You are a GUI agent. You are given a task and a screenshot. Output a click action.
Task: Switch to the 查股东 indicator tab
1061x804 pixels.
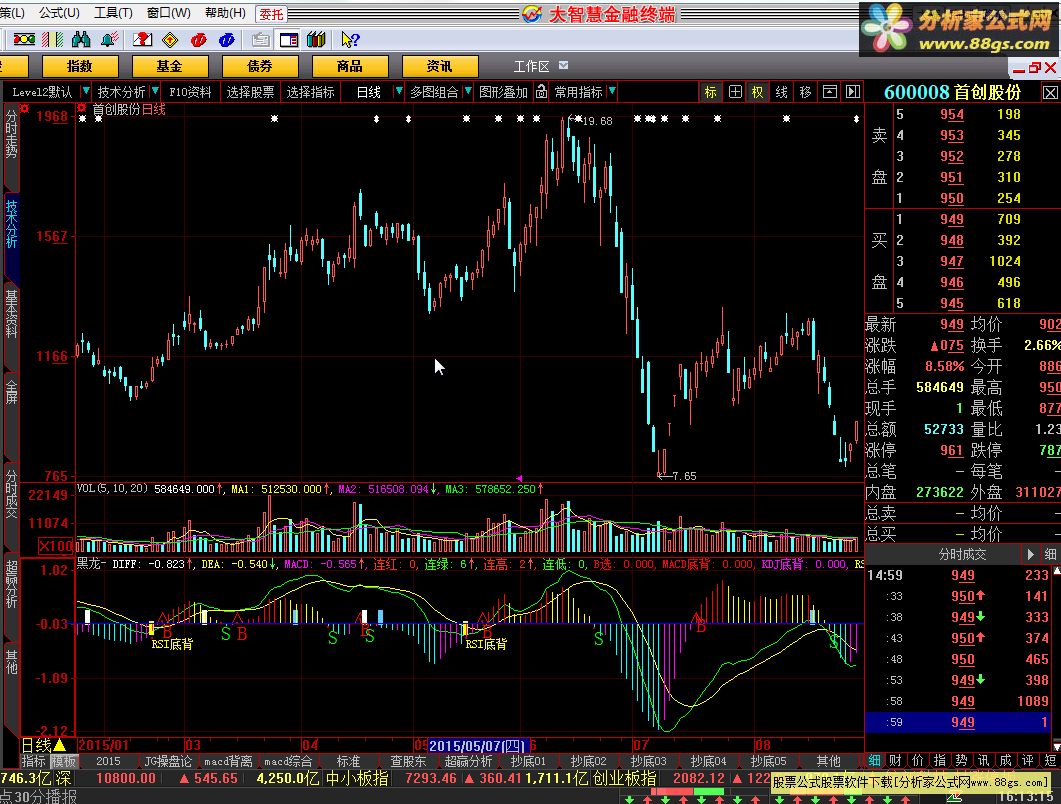(408, 761)
